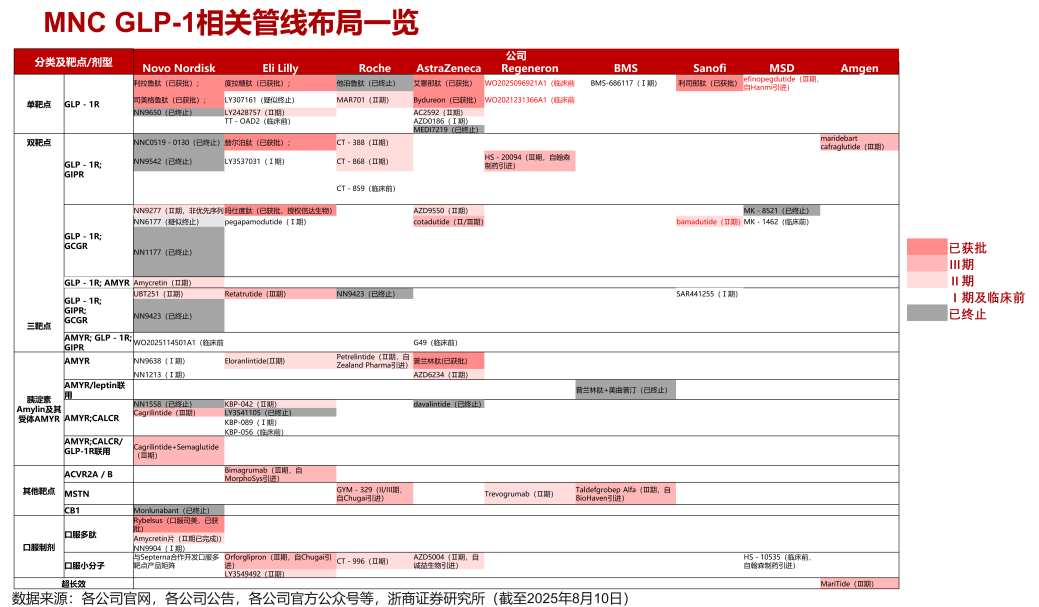Click the Eloralintide (II期) cell
This screenshot has width=1039, height=607.
[x=280, y=361]
